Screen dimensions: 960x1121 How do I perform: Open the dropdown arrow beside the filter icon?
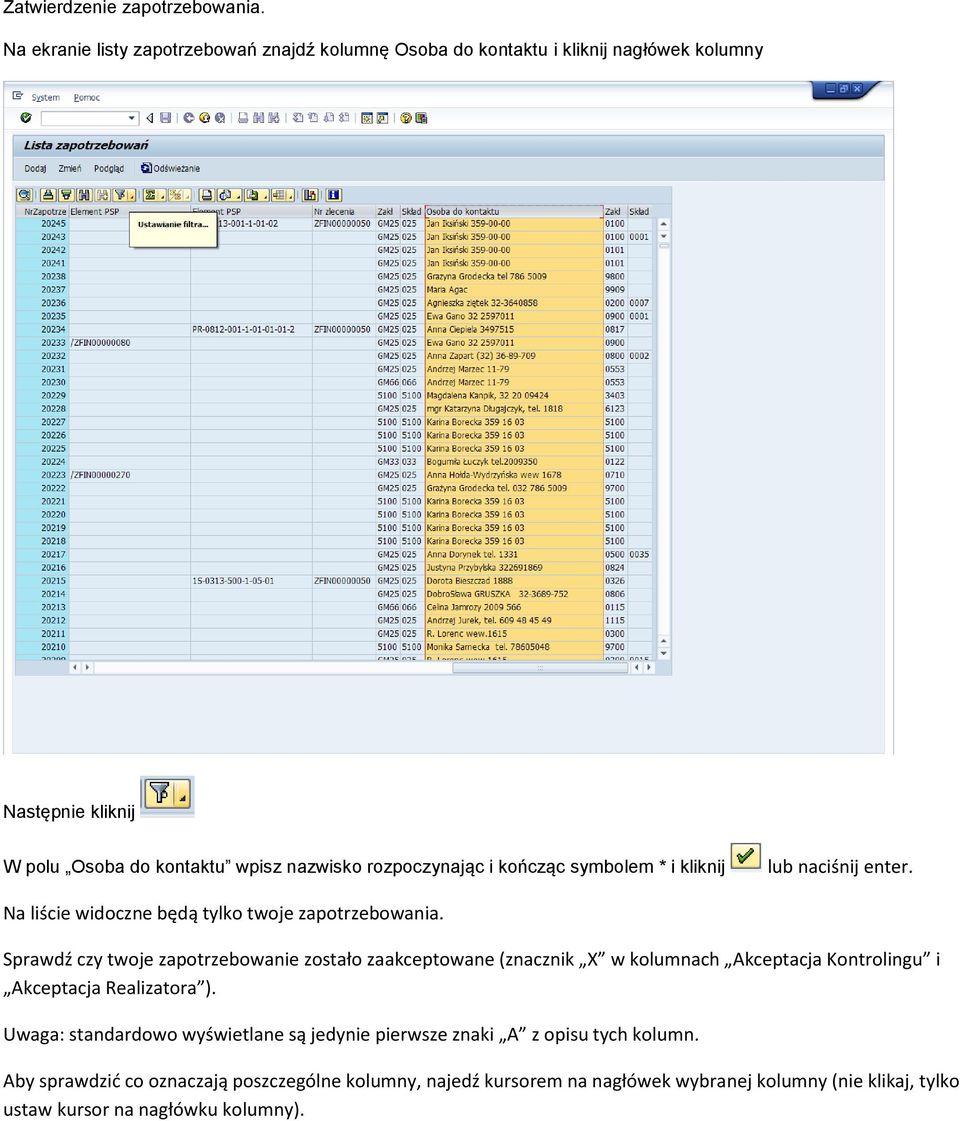132,197
